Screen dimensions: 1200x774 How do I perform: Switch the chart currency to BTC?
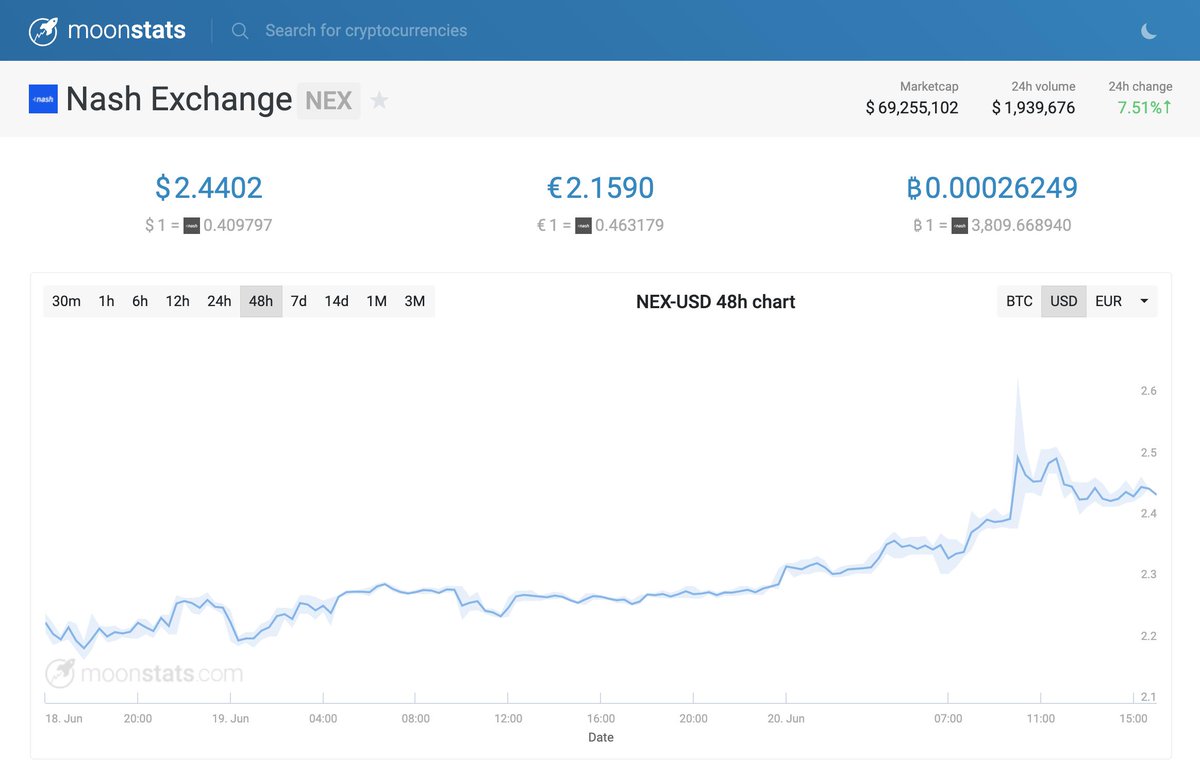coord(1018,301)
